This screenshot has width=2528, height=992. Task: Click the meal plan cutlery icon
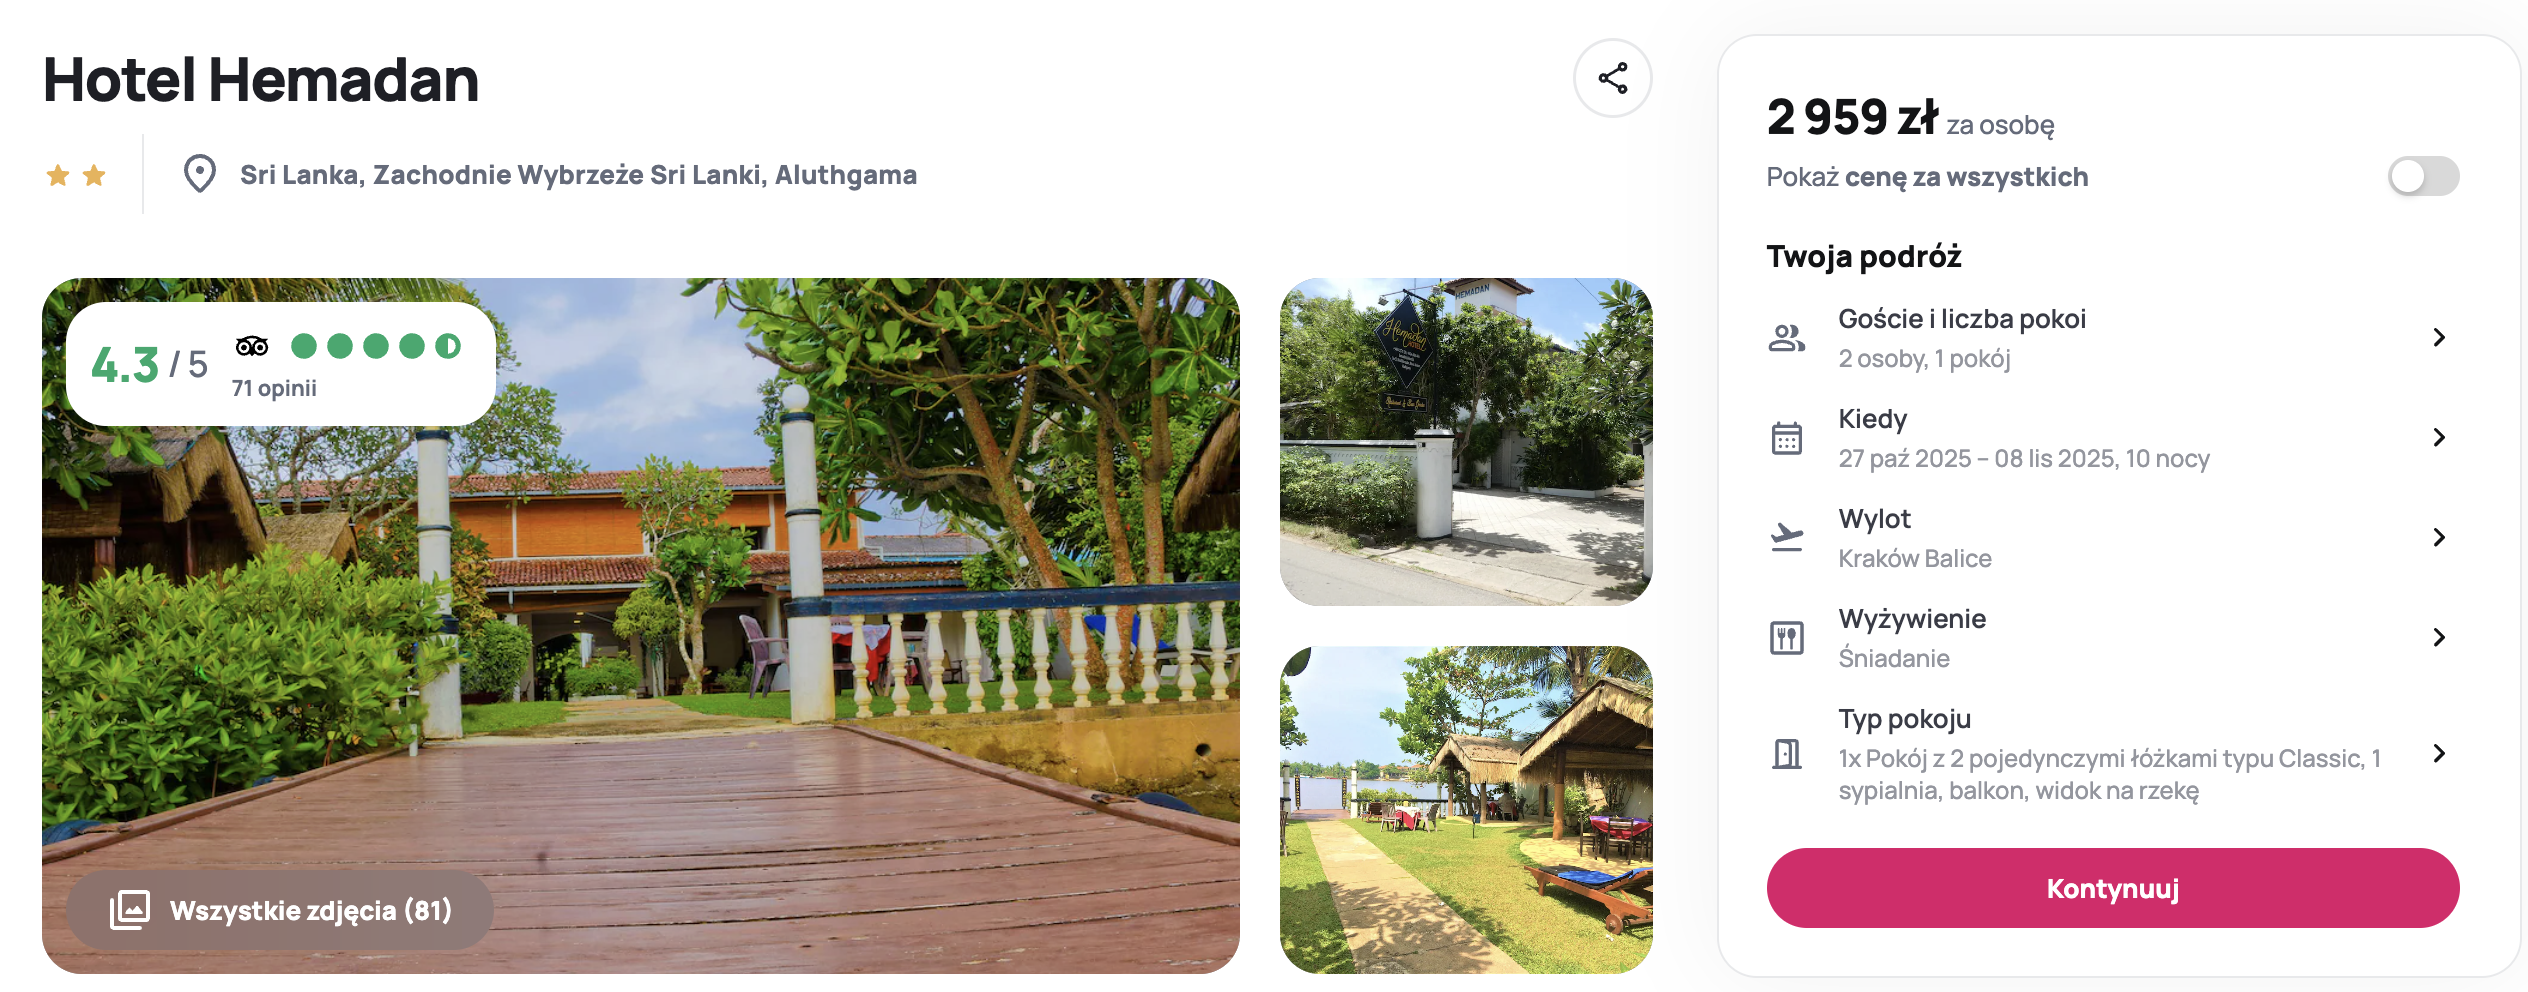[1786, 638]
